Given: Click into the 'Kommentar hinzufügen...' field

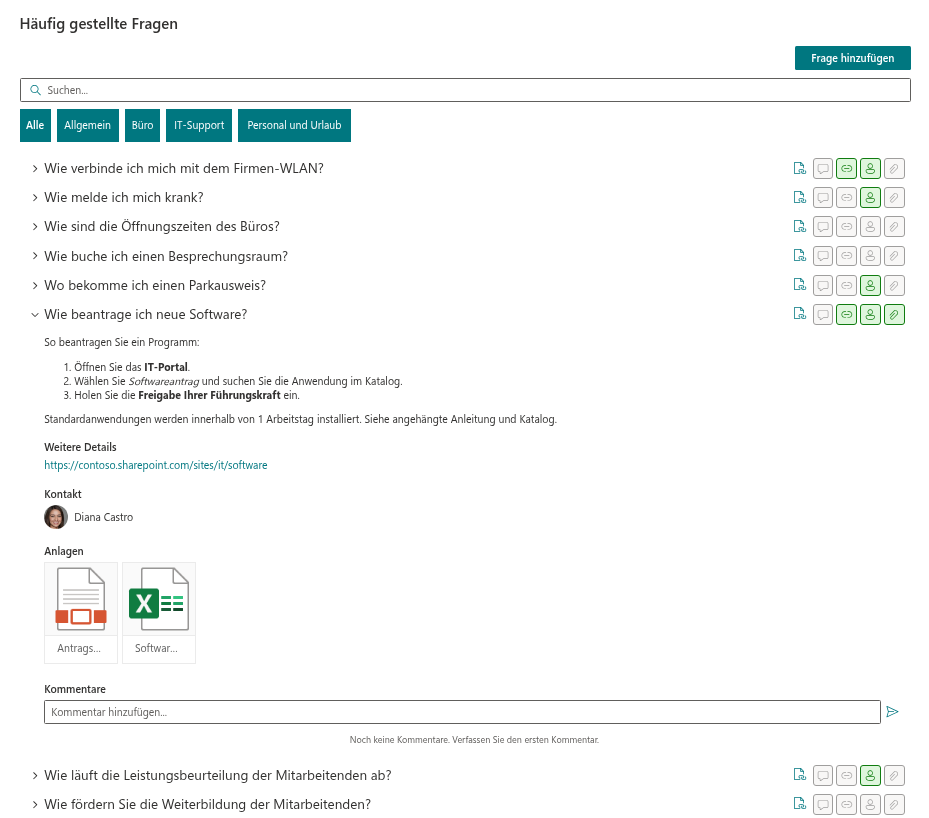Looking at the screenshot, I should (x=462, y=712).
